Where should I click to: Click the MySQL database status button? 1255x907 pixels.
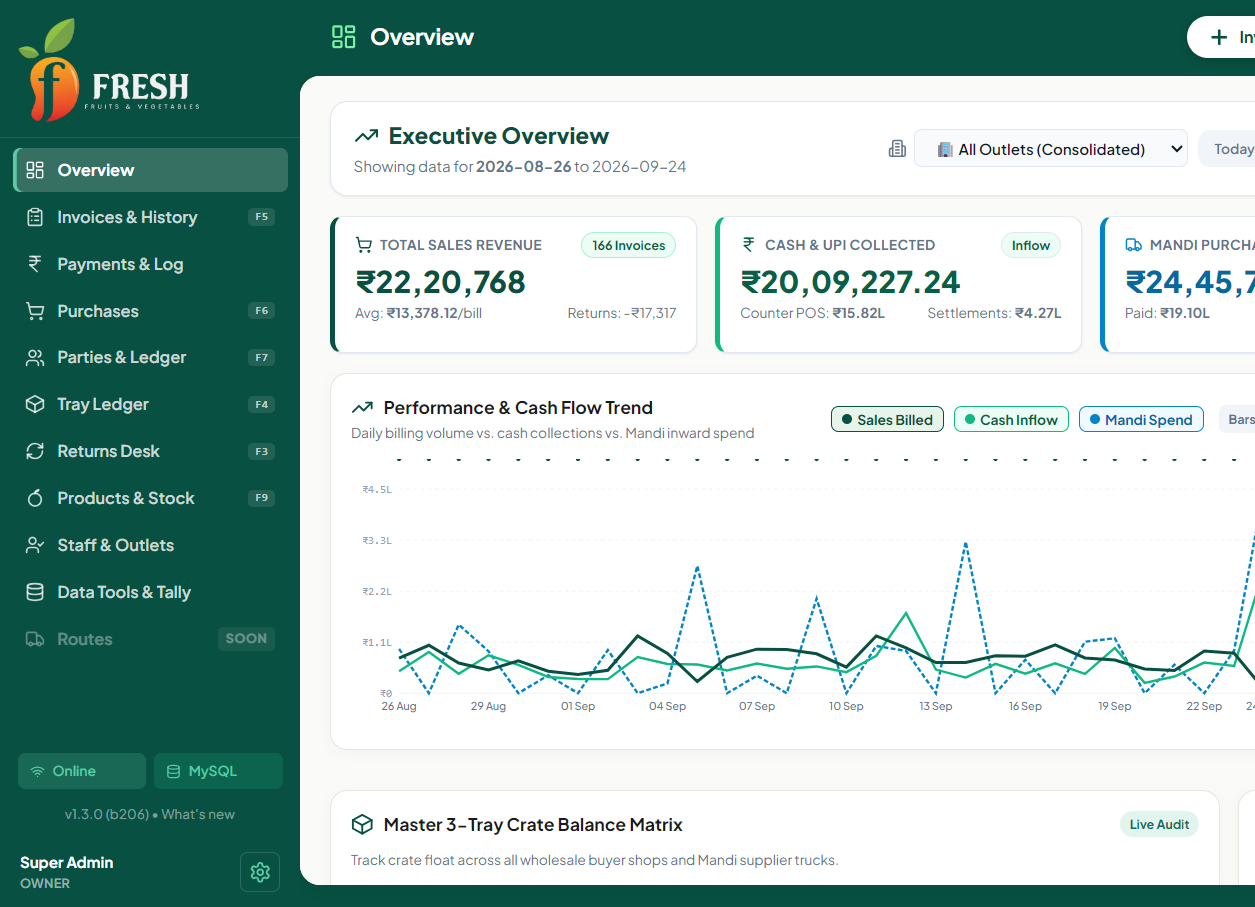point(218,771)
